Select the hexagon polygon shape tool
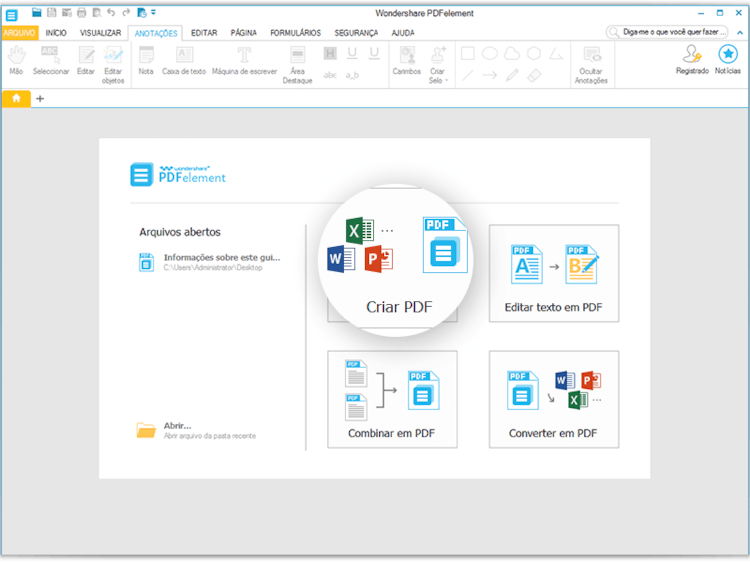750x563 pixels. tap(534, 53)
